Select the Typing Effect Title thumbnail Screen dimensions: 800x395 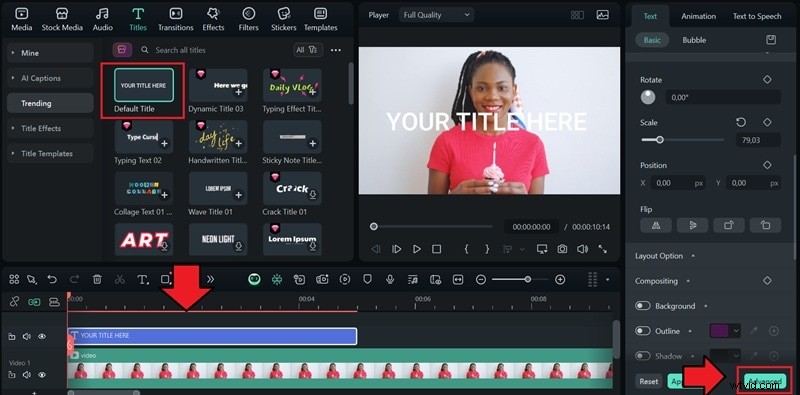292,85
